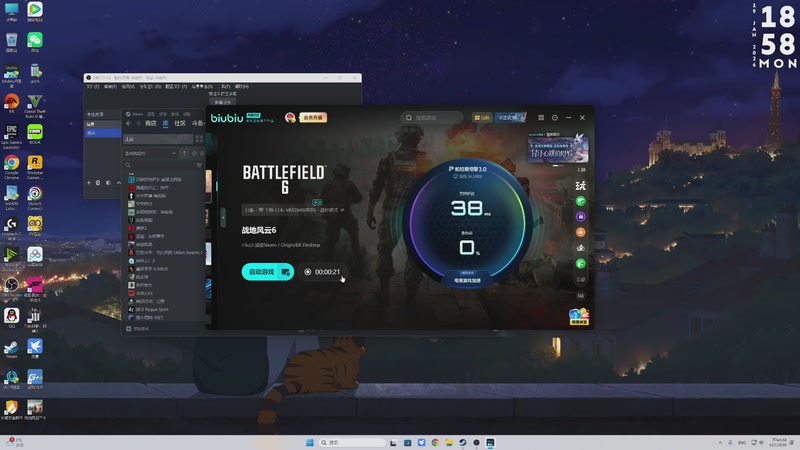Open the round settings icon in biubiu header
The image size is (800, 450).
(555, 118)
